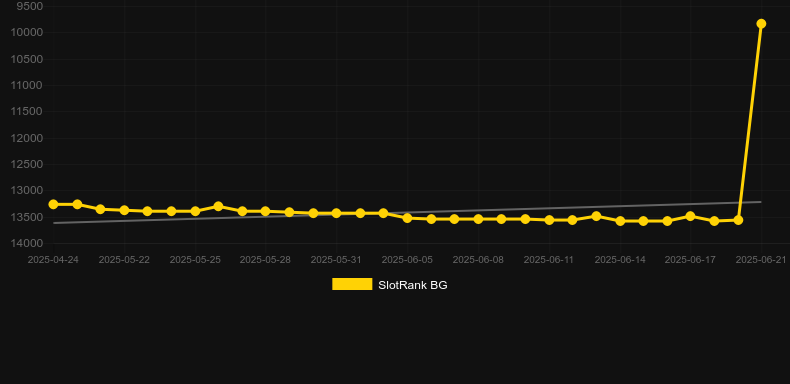Screen dimensions: 790x384
Task: Click the data point above 2025-06-11
Action: (x=549, y=220)
